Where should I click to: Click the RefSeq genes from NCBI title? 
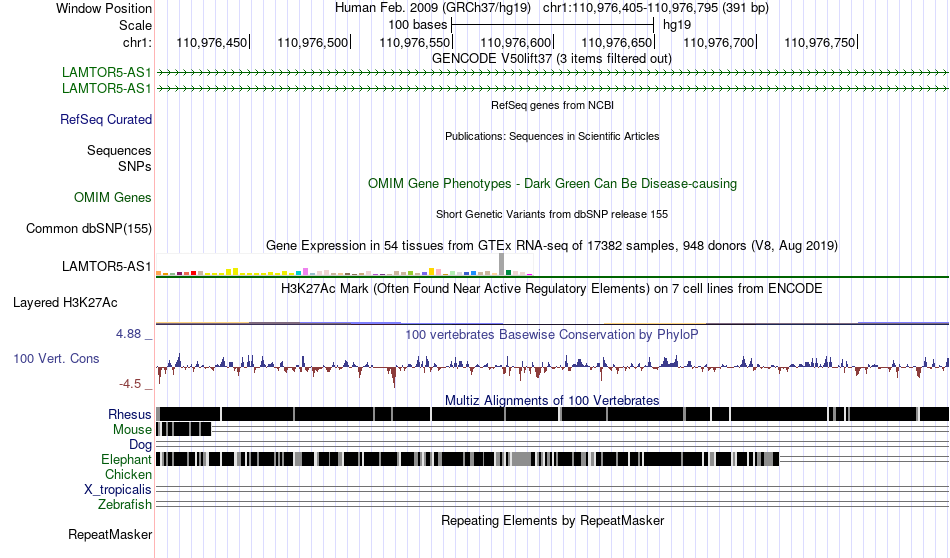point(552,105)
